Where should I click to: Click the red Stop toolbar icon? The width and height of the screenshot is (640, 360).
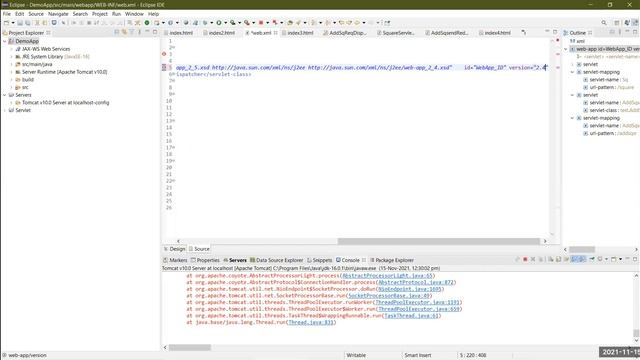pyautogui.click(x=261, y=23)
